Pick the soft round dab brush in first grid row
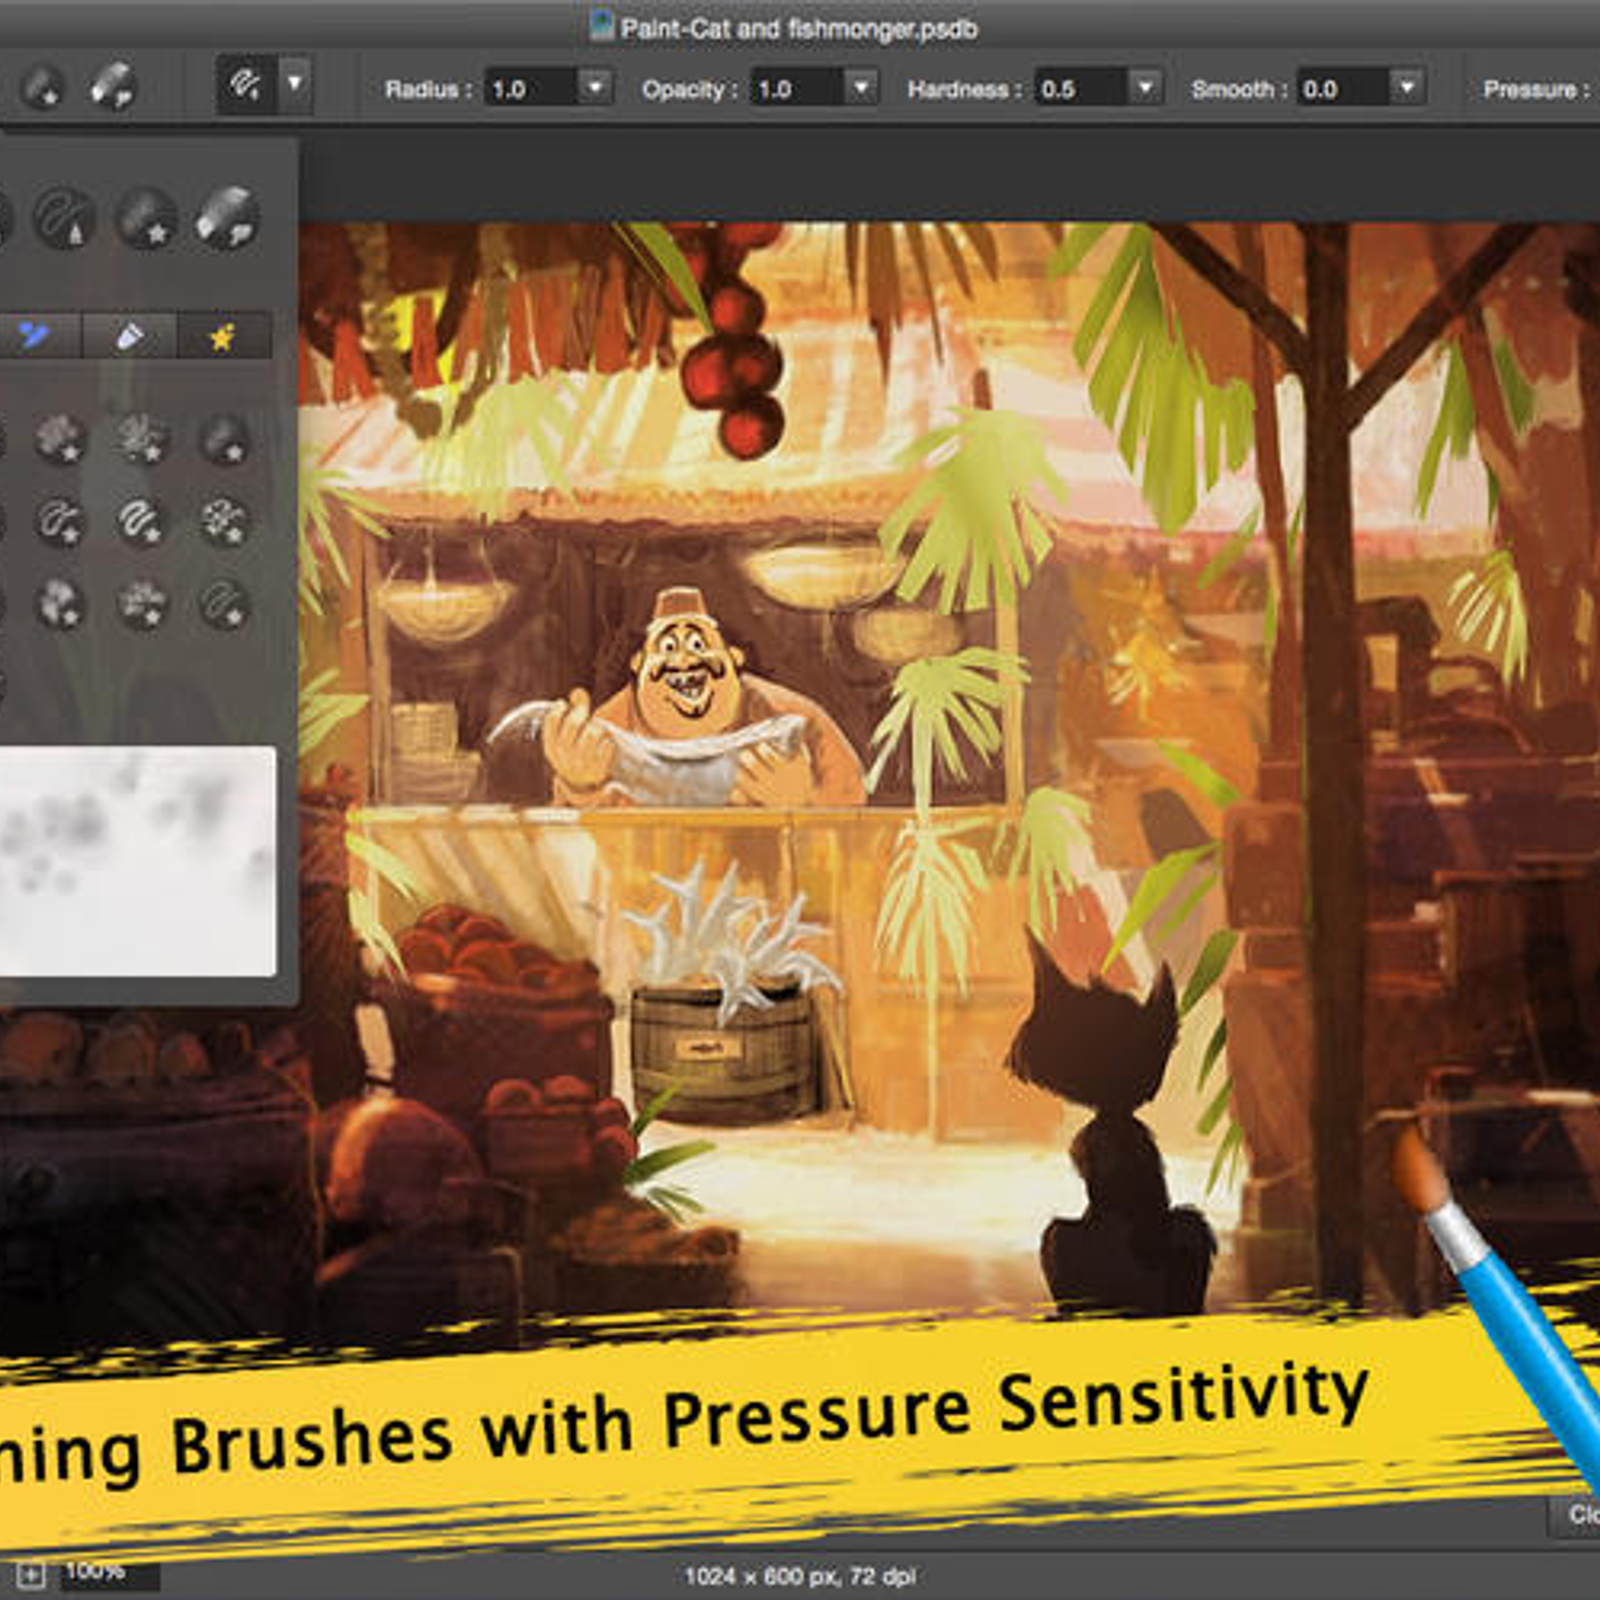 pyautogui.click(x=223, y=438)
